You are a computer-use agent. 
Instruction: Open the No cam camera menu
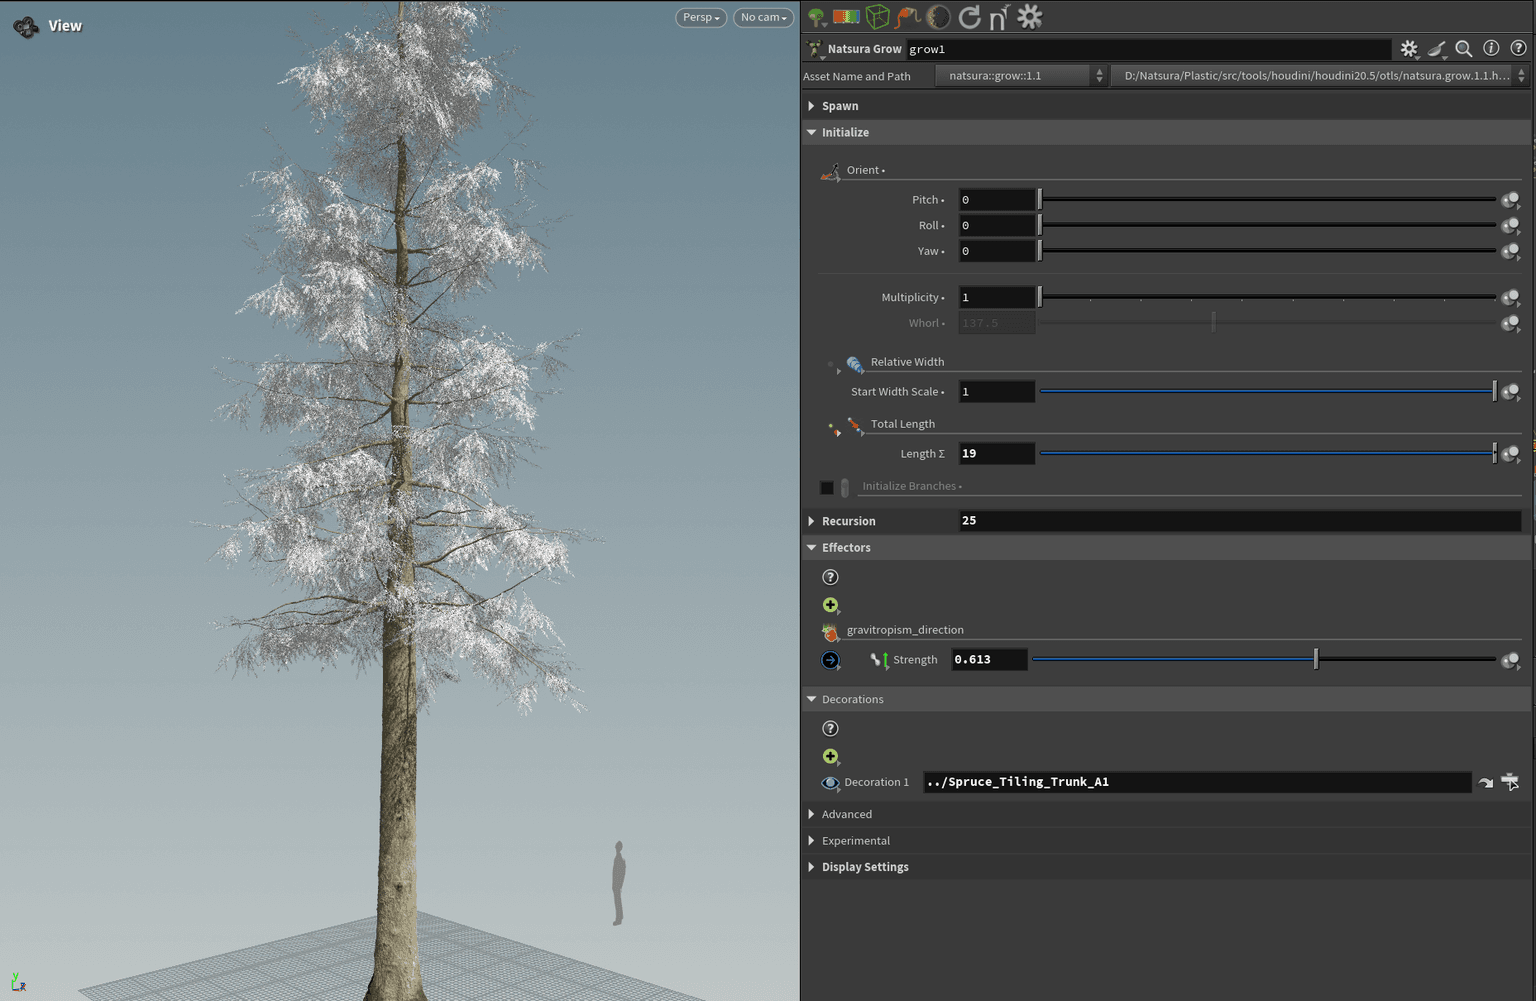[x=763, y=17]
